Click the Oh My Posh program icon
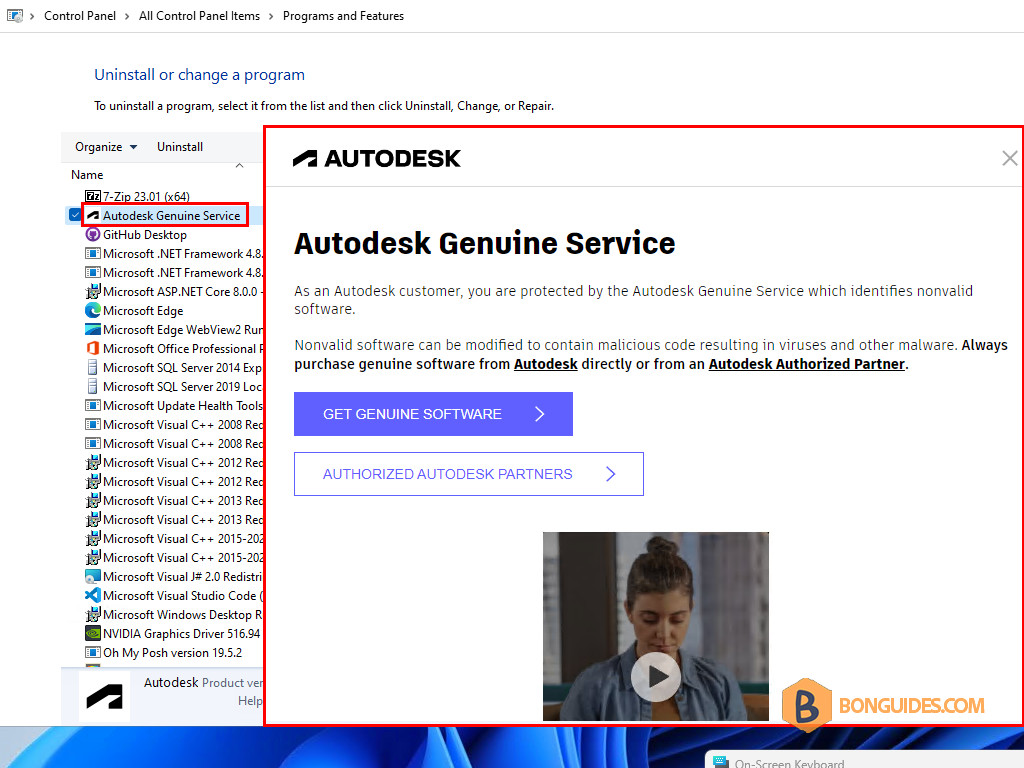This screenshot has height=768, width=1024. (93, 652)
